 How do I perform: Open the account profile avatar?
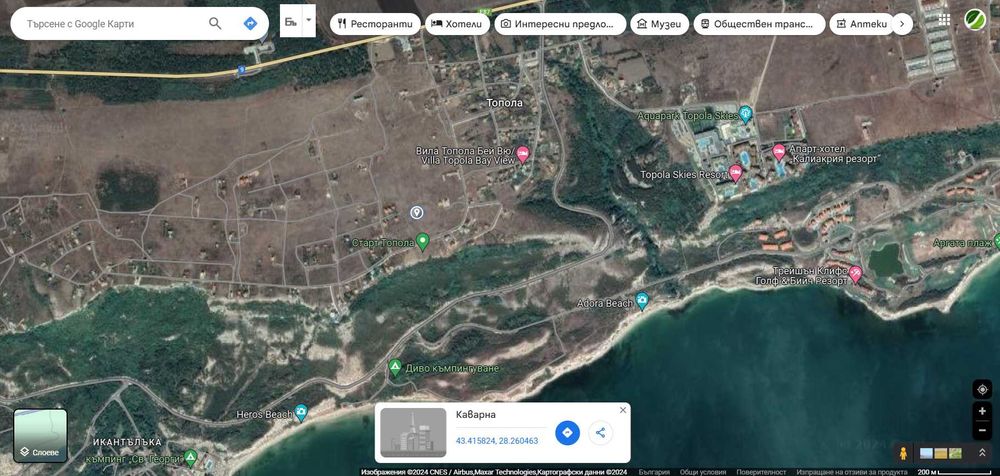(975, 20)
